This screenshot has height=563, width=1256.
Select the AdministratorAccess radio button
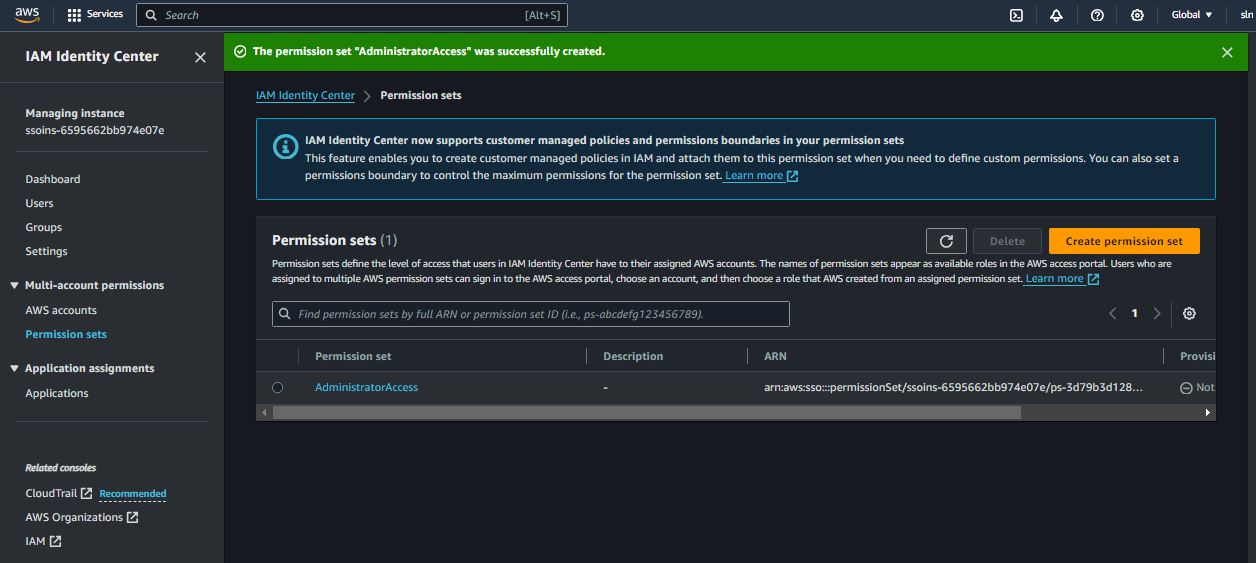click(x=277, y=387)
